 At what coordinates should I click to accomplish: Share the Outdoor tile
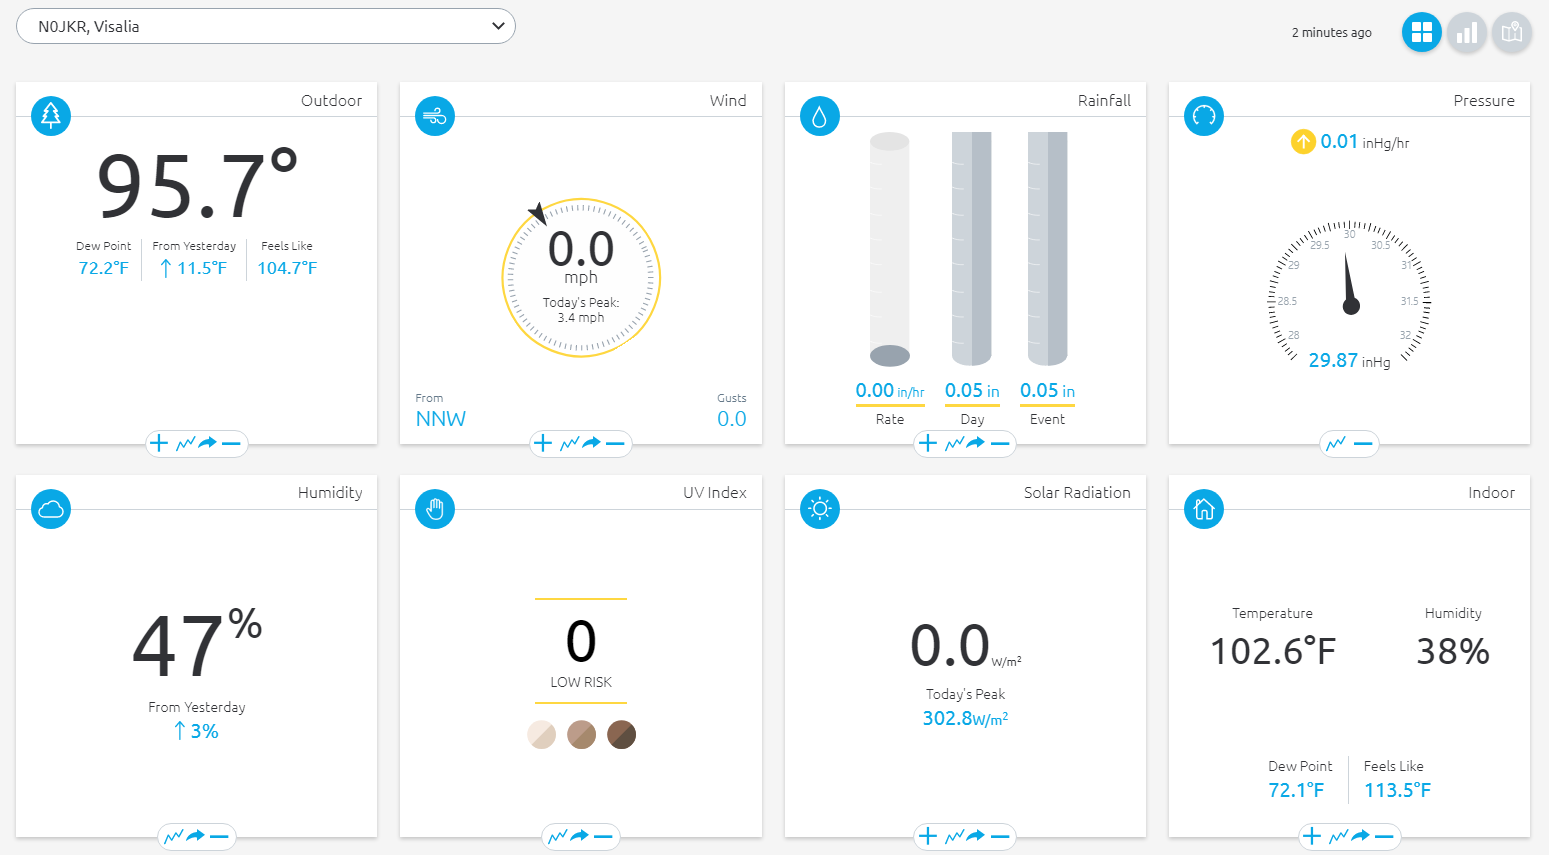pyautogui.click(x=208, y=443)
